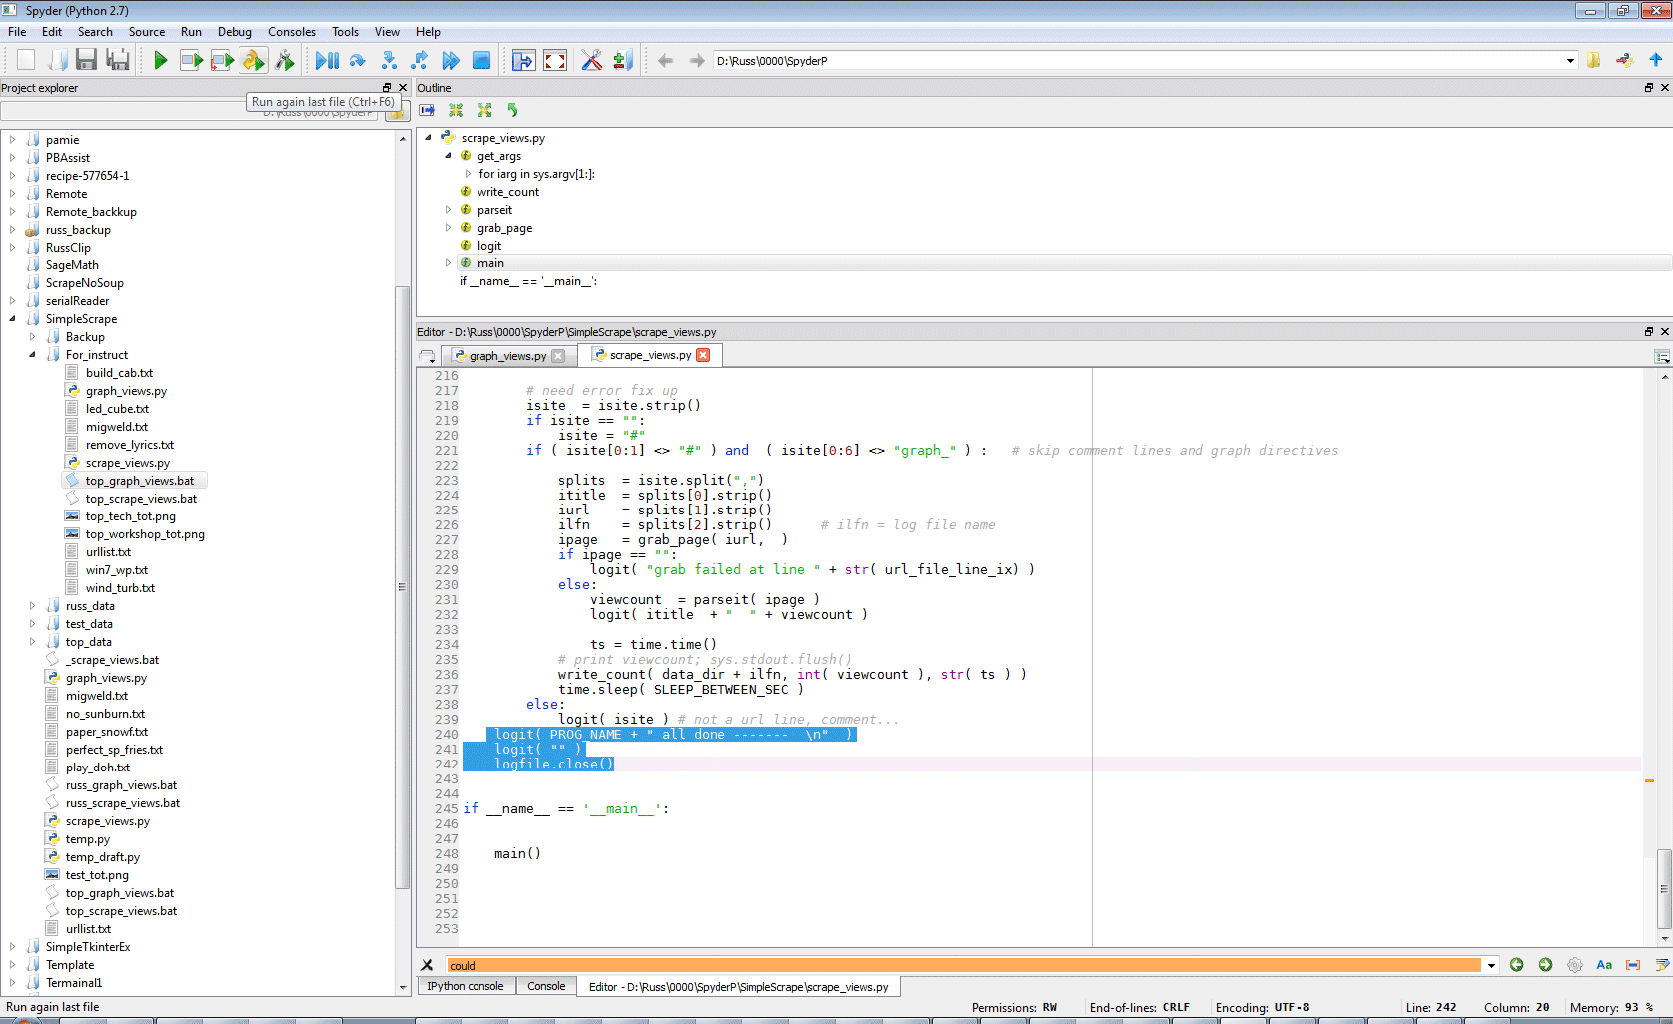The height and width of the screenshot is (1024, 1673).
Task: Select the Save all files toolbar icon
Action: pos(118,60)
